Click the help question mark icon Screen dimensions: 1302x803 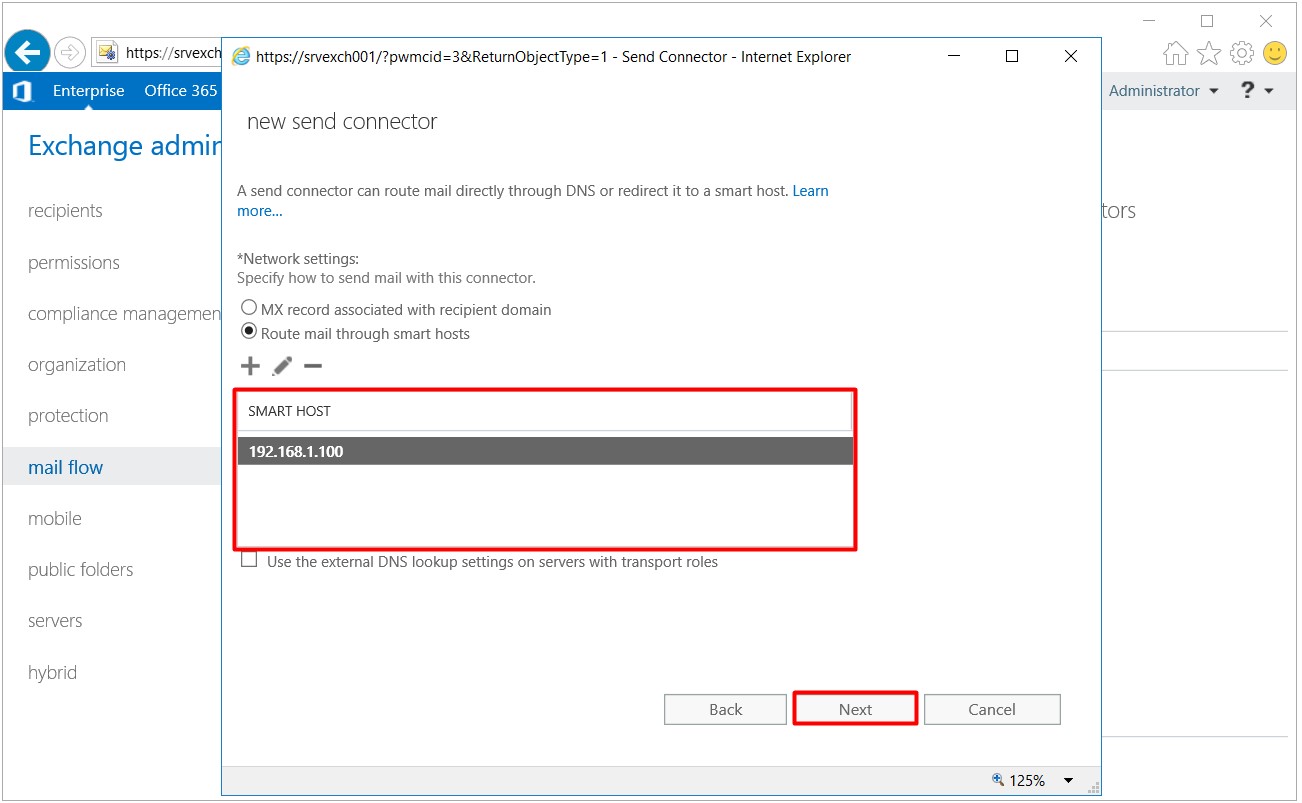click(x=1247, y=90)
